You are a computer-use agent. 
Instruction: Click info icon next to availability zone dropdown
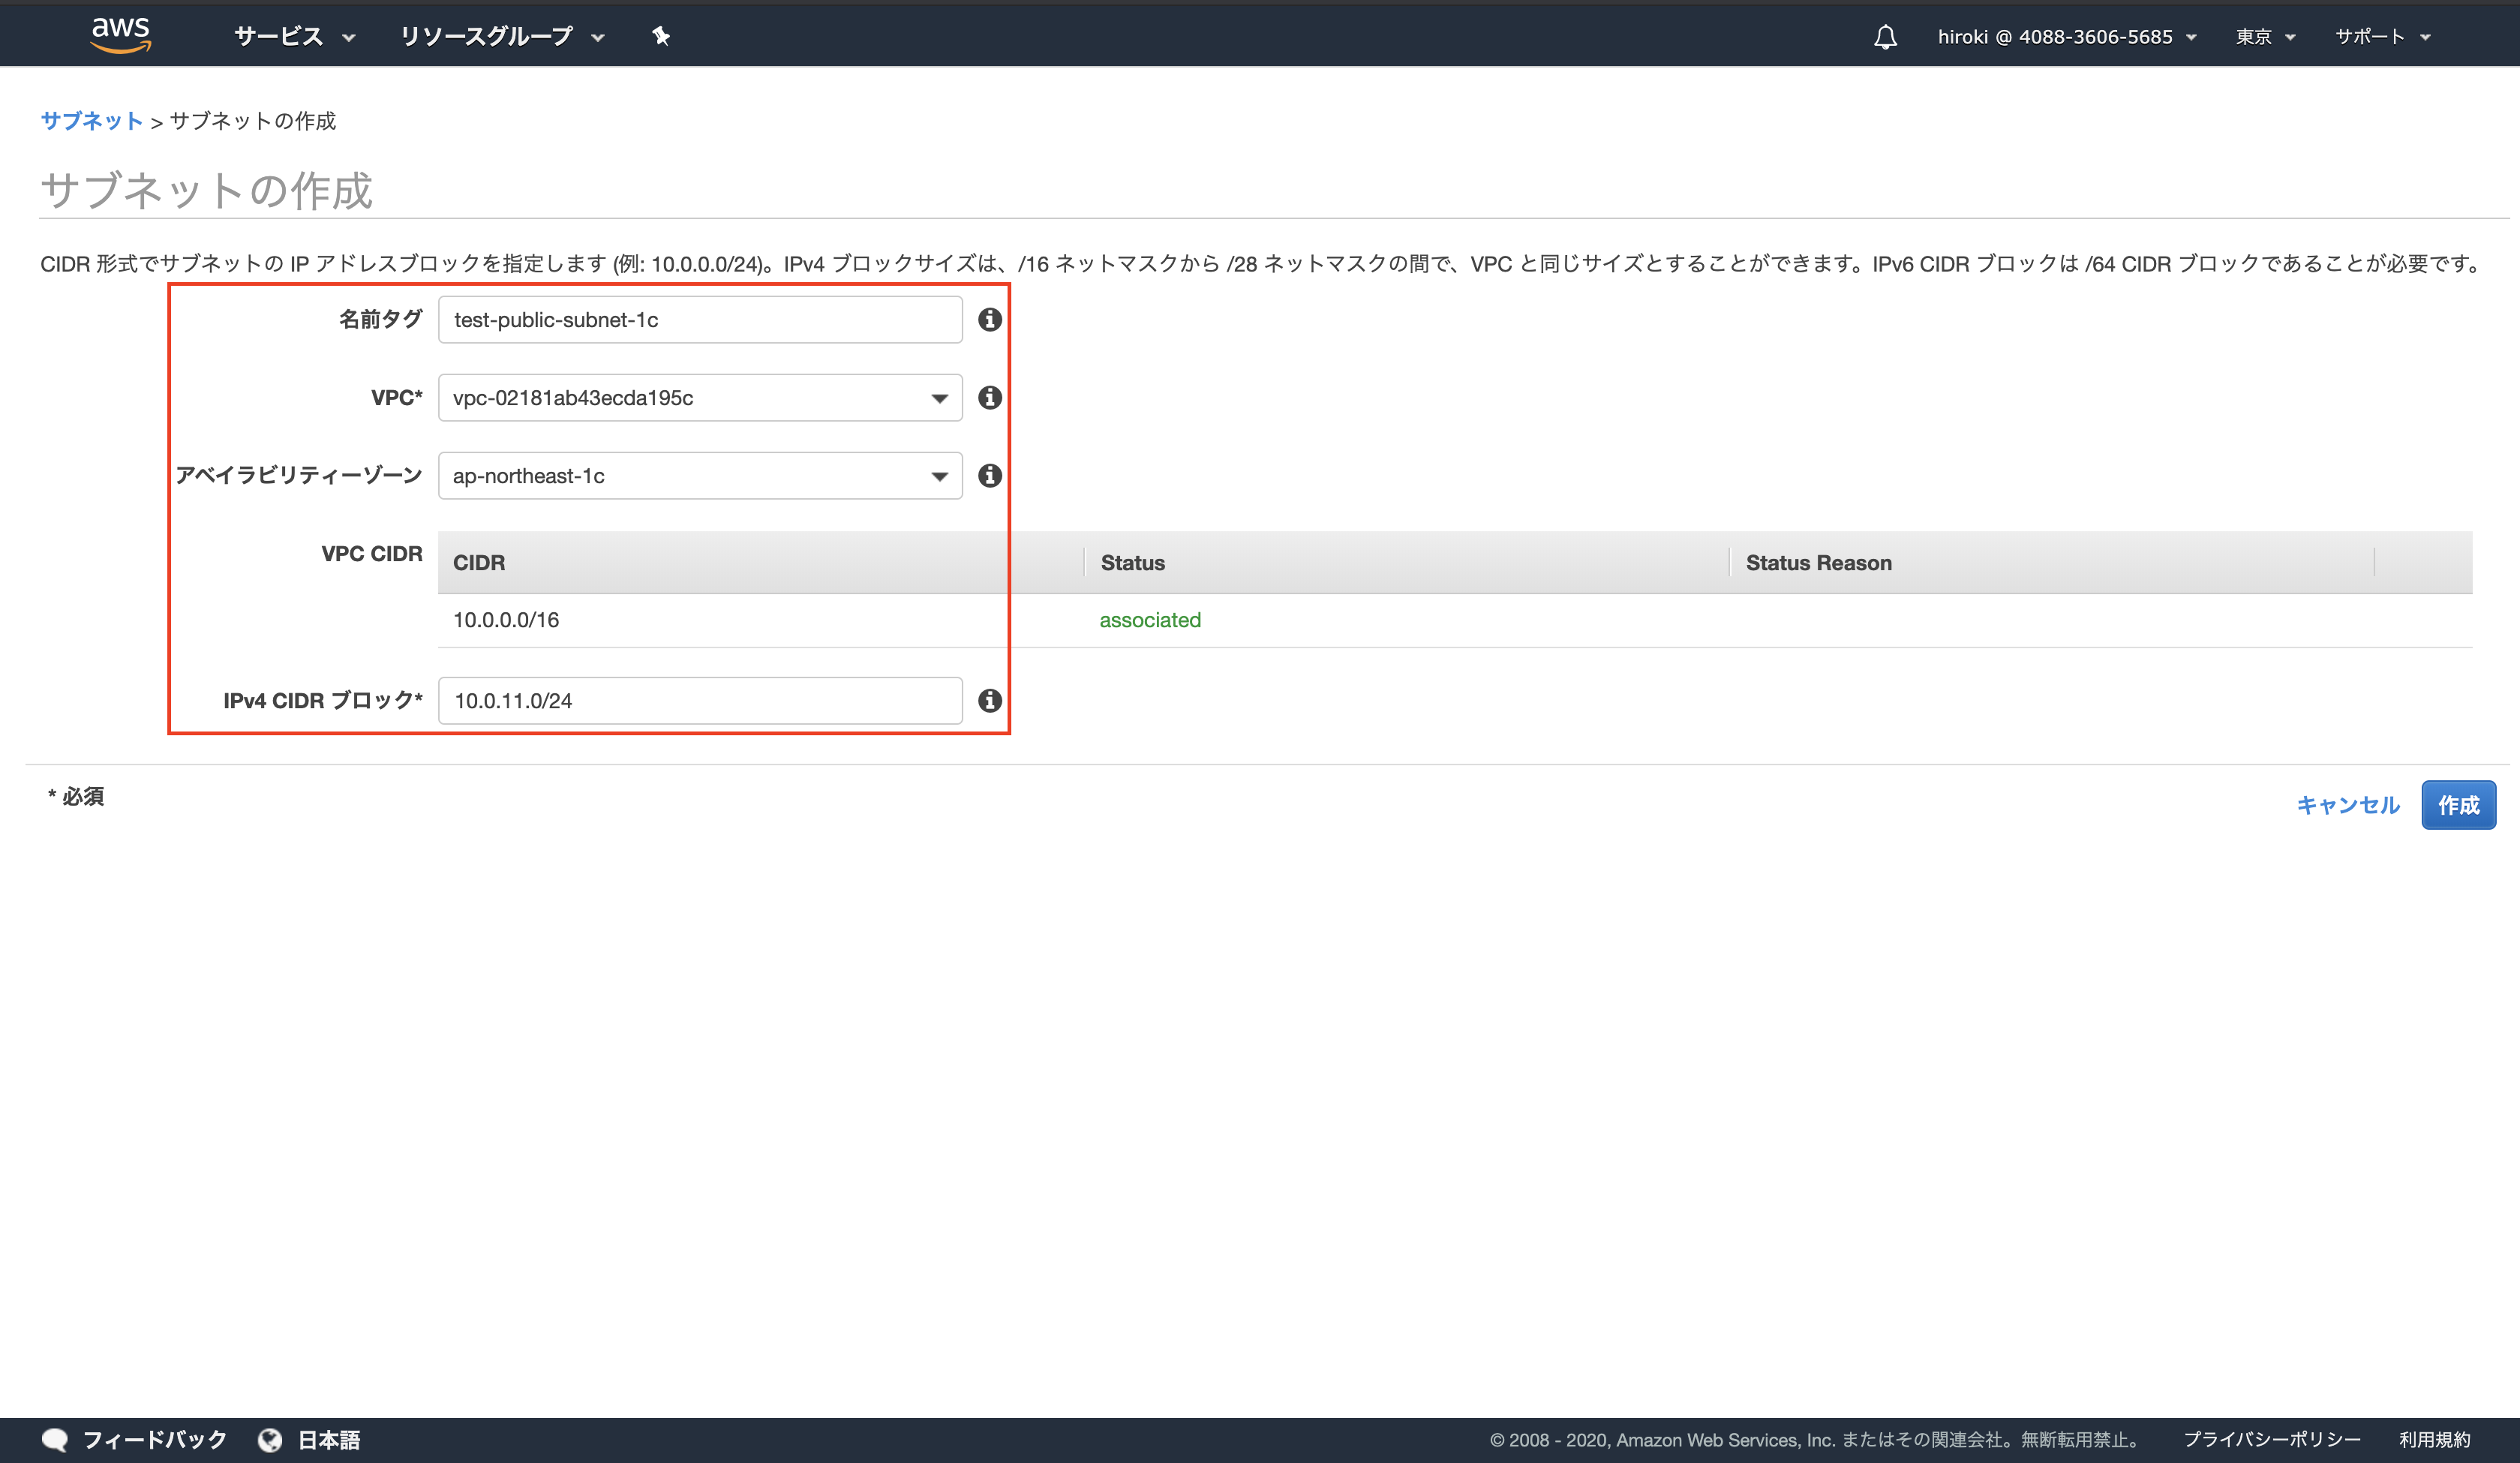click(x=989, y=476)
